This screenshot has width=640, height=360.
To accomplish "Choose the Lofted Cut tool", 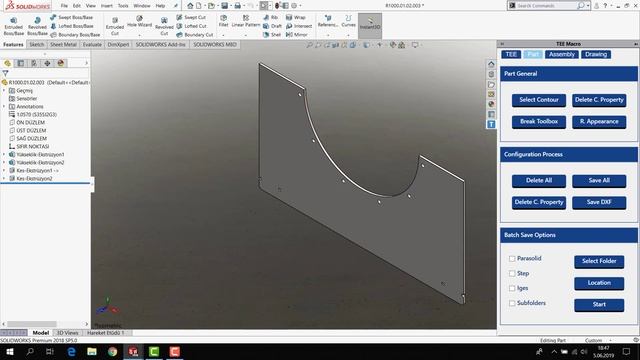I will [191, 26].
